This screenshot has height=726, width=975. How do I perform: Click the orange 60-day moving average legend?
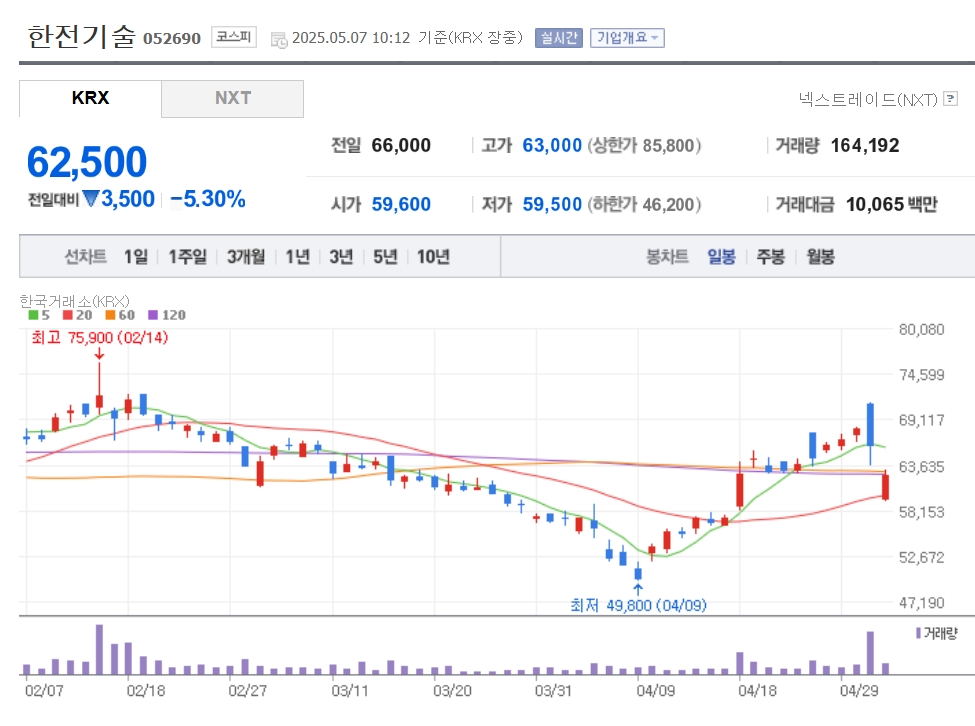(x=120, y=315)
